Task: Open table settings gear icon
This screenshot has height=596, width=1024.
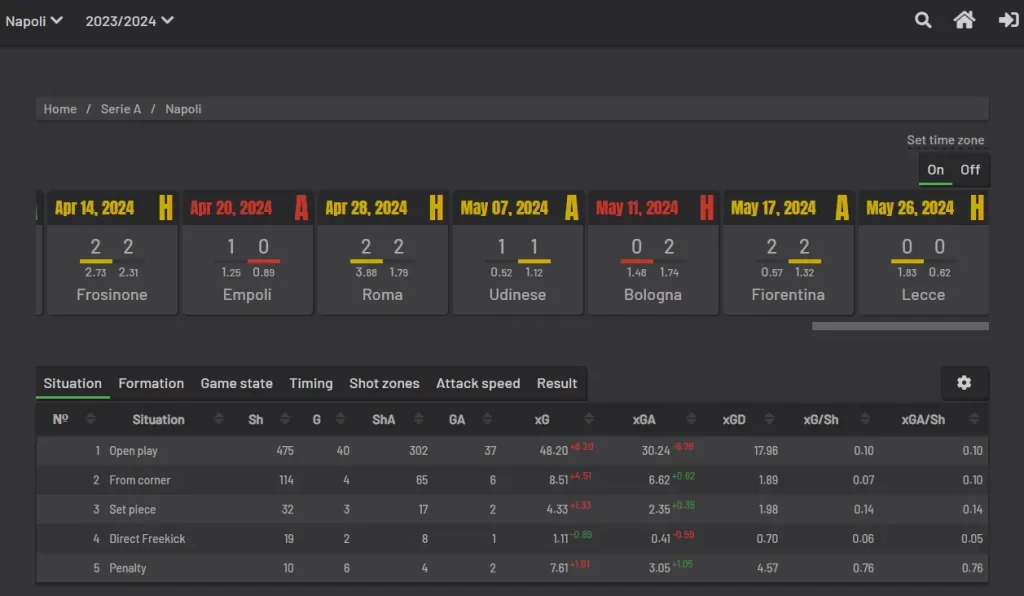Action: (x=964, y=383)
